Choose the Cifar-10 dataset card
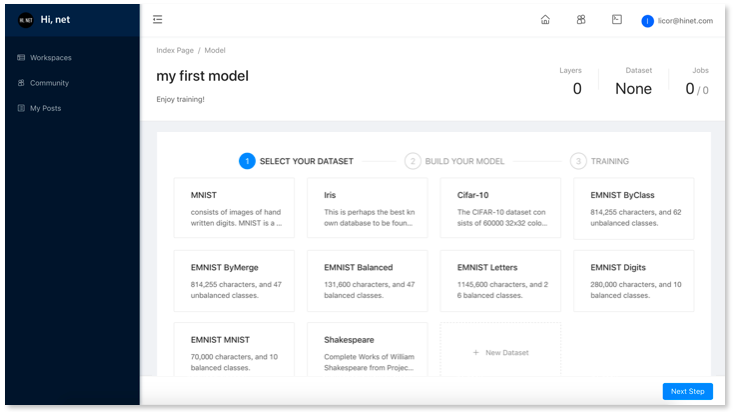 (x=500, y=208)
